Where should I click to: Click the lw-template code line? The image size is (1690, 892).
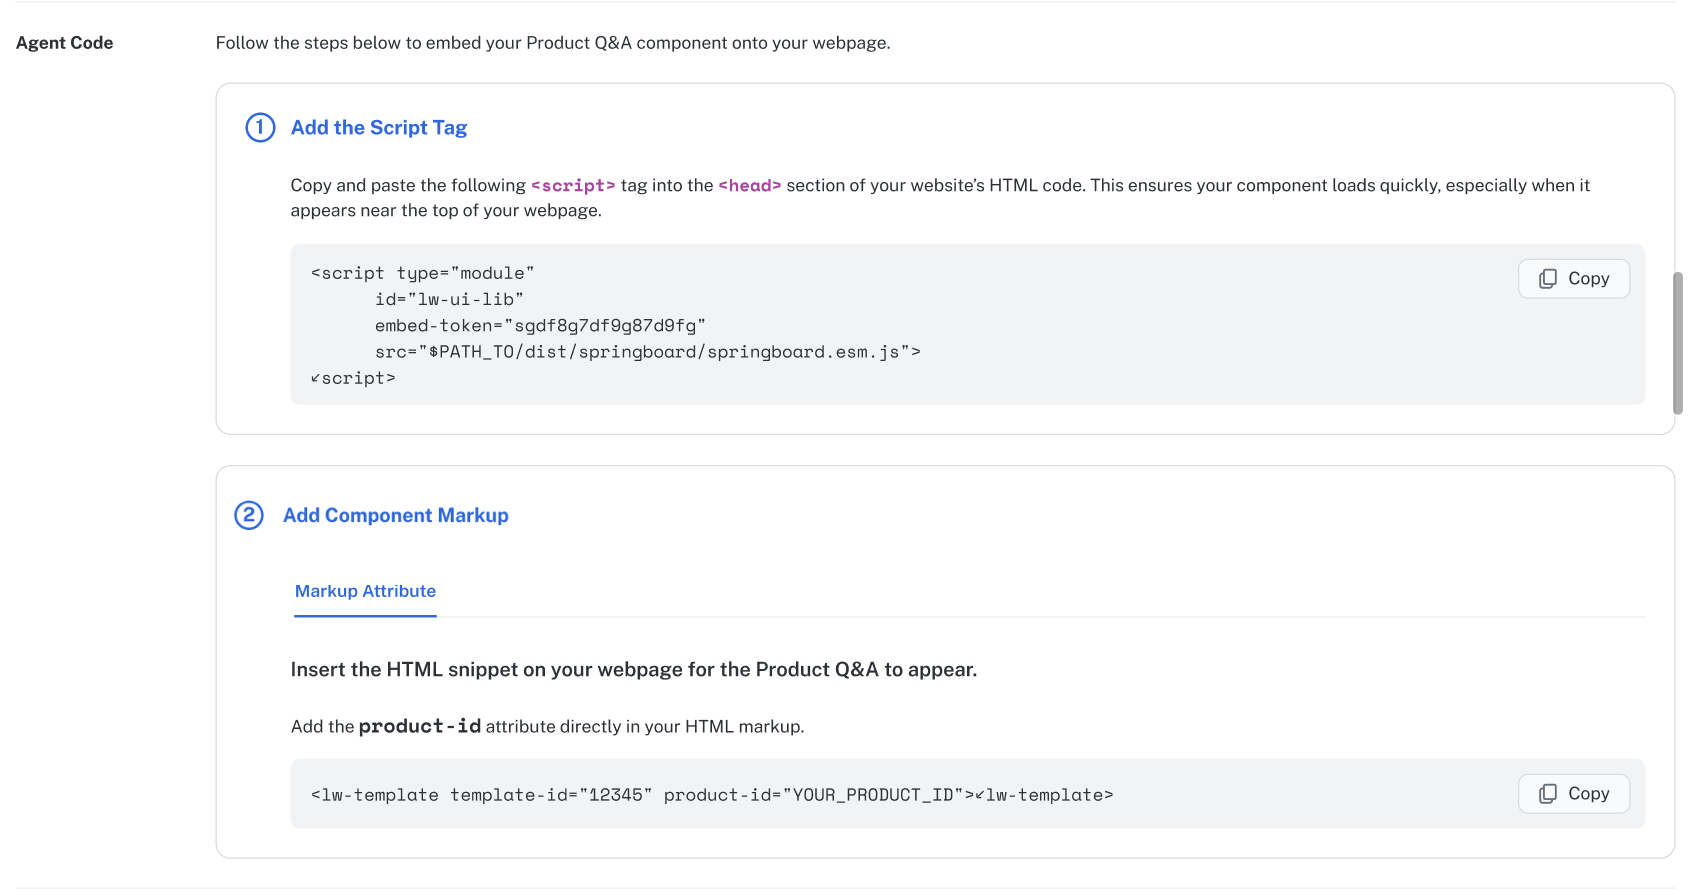pyautogui.click(x=712, y=795)
